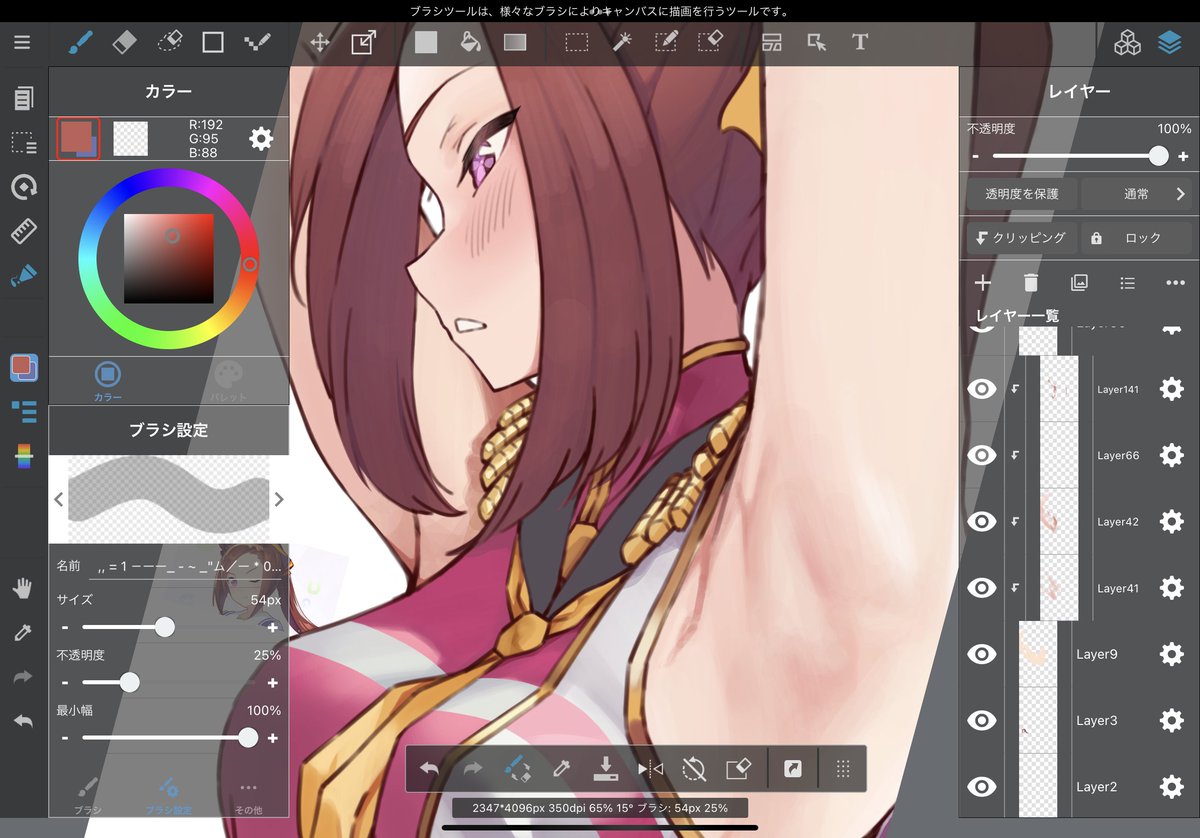Show next brush with right chevron
The height and width of the screenshot is (838, 1200).
279,499
